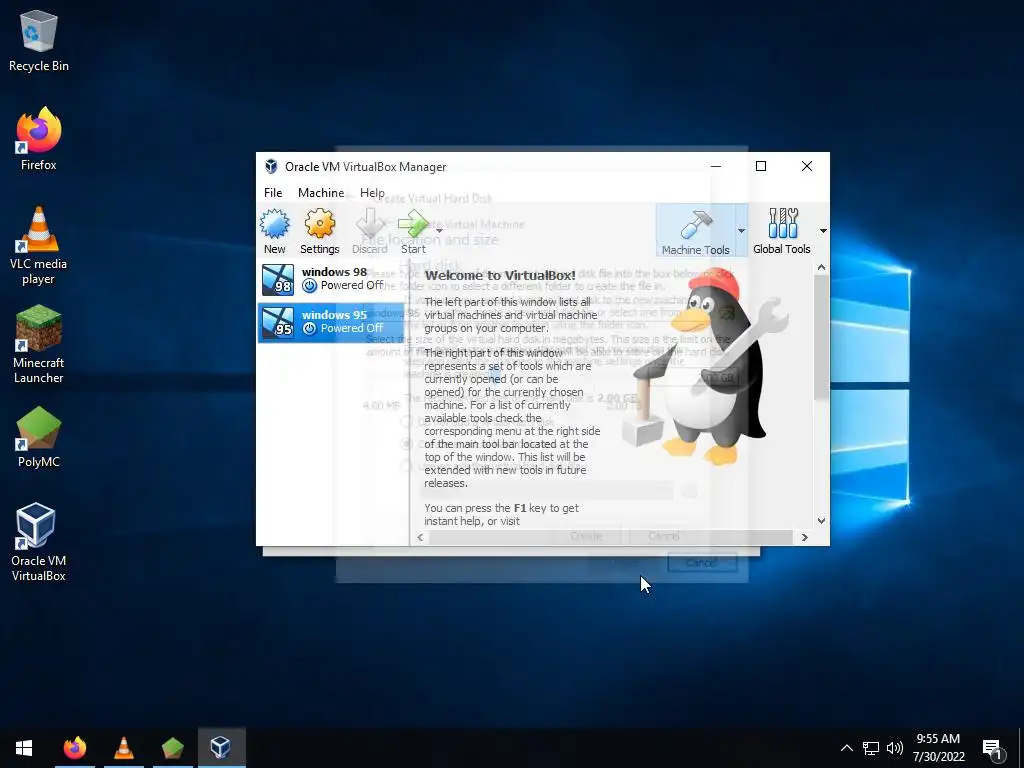The image size is (1024, 768).
Task: Minimize the VirtualBox Manager window
Action: (716, 166)
